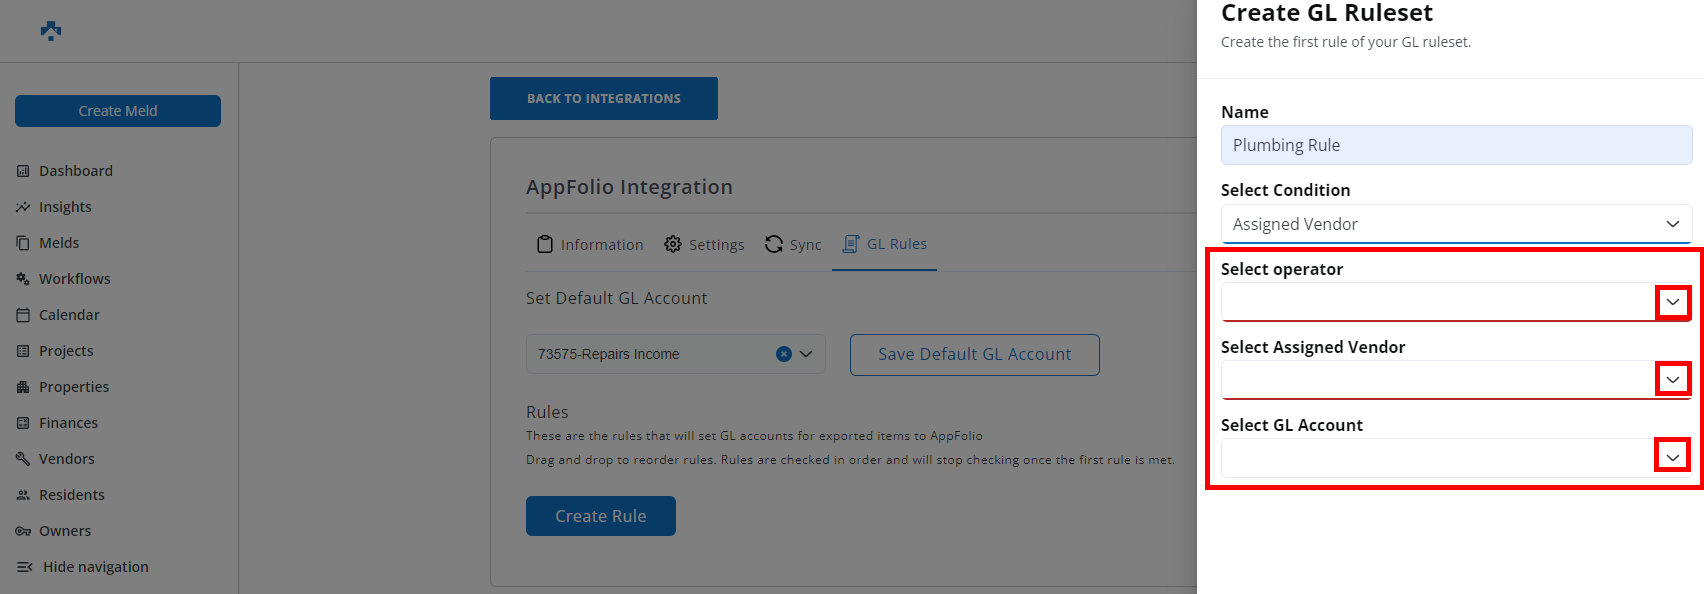This screenshot has width=1704, height=594.
Task: Click the Back to Integrations button
Action: click(x=603, y=99)
